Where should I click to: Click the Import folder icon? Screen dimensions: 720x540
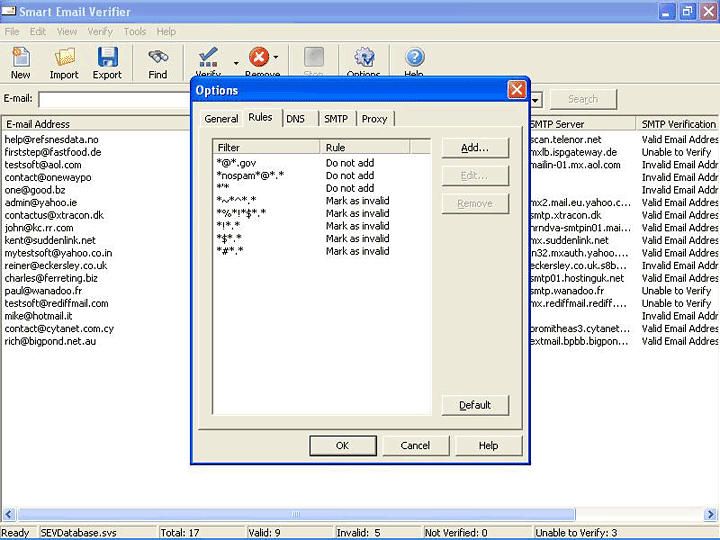coord(64,58)
